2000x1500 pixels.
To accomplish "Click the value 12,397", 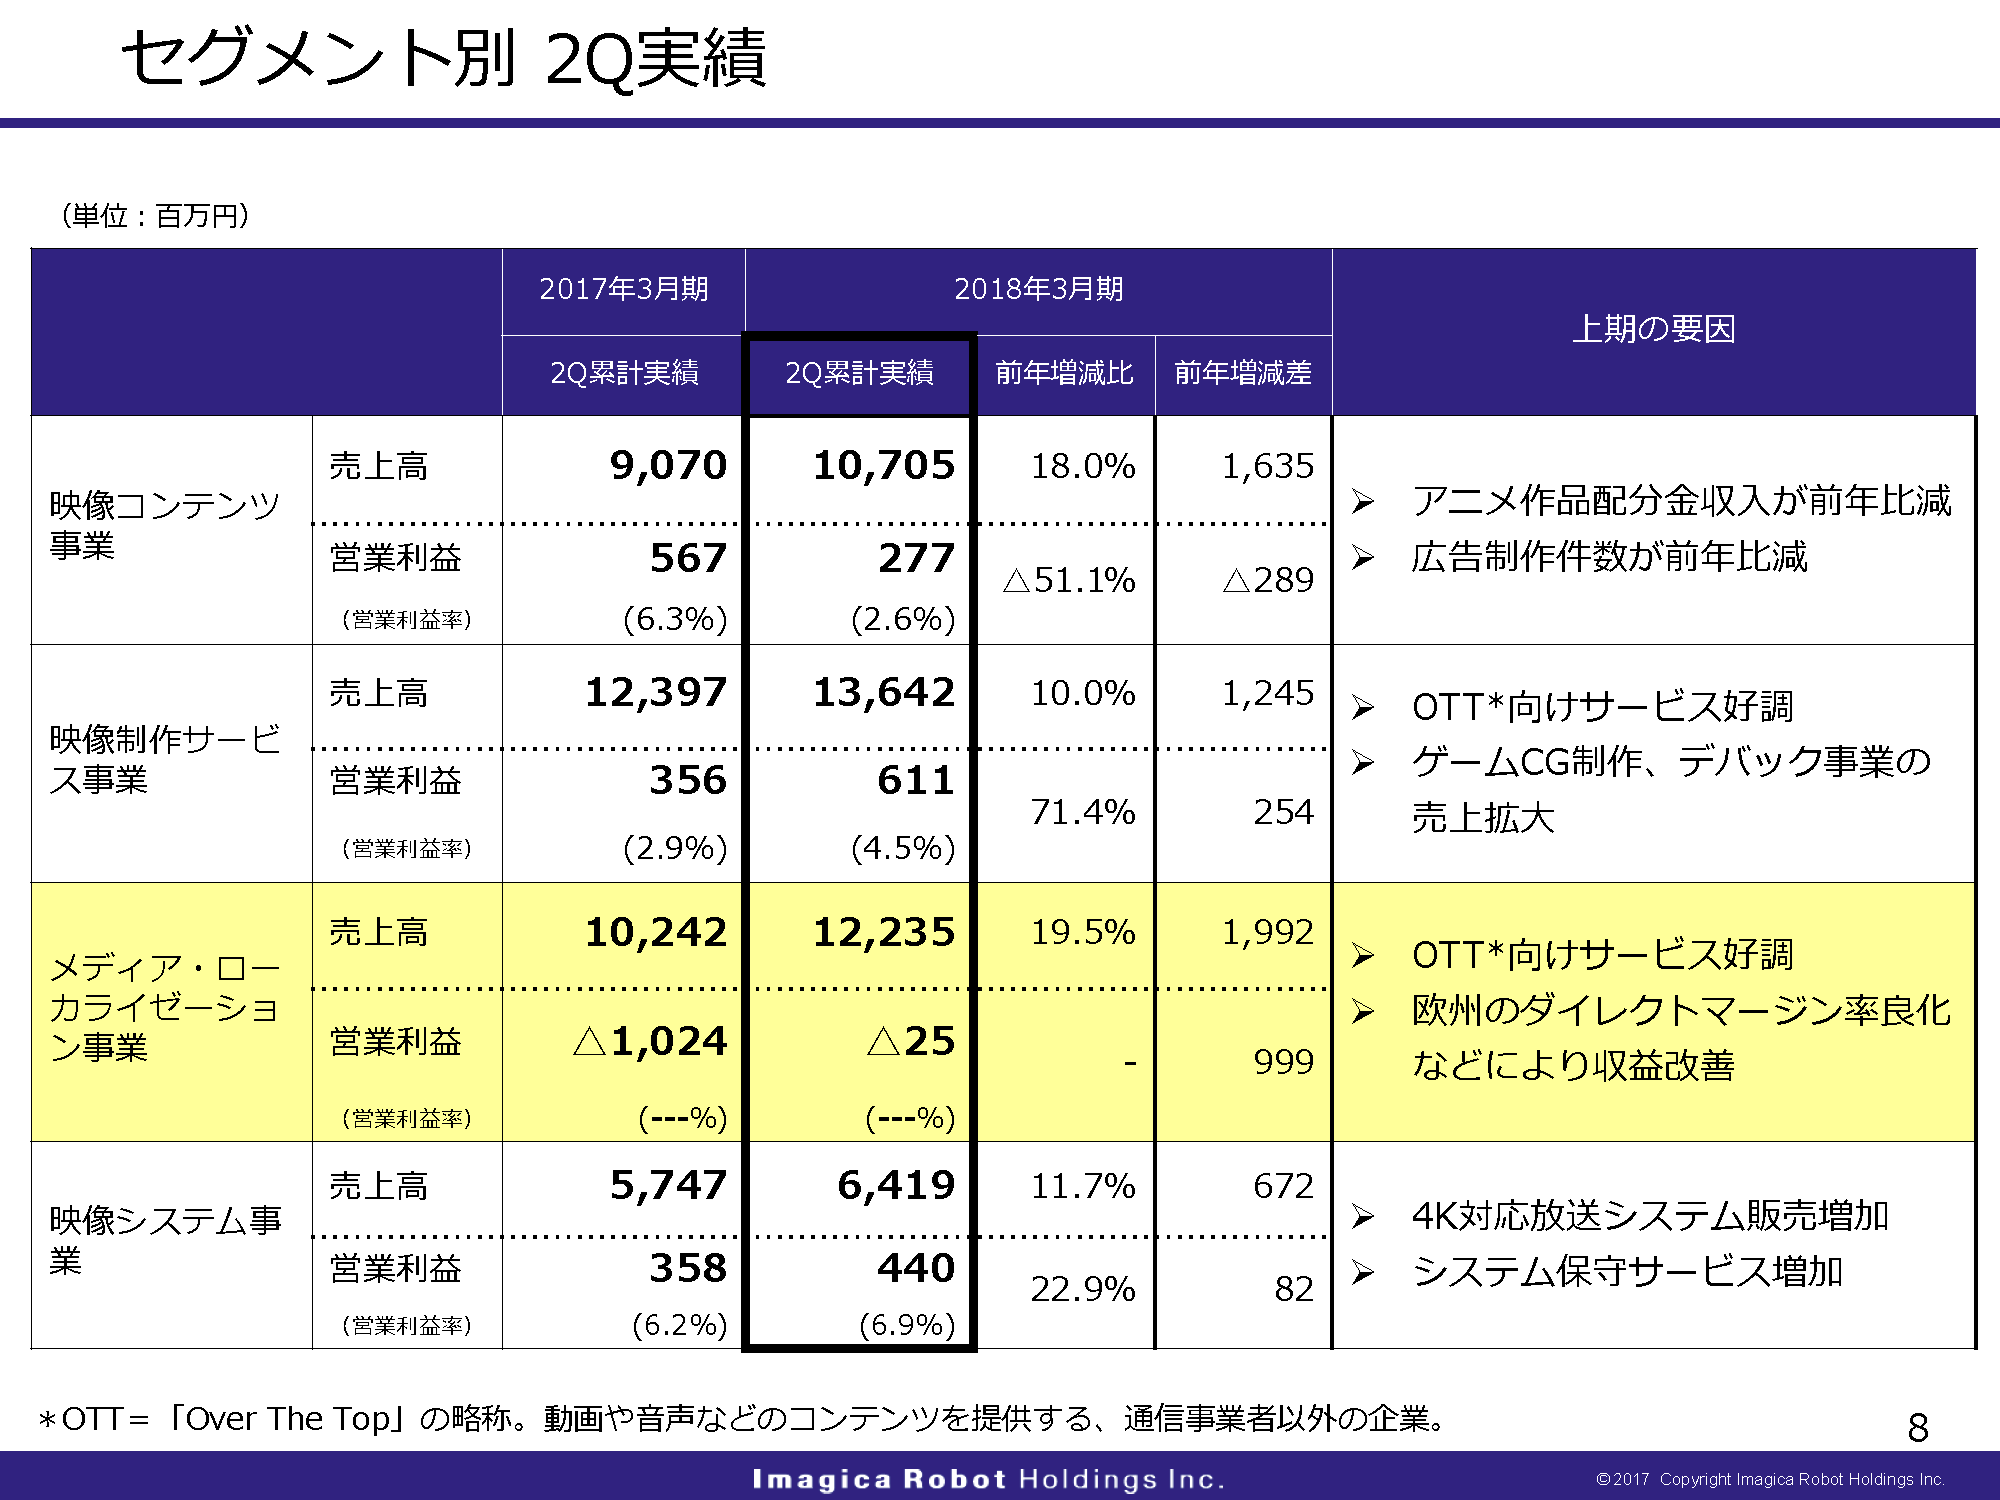I will tap(656, 692).
